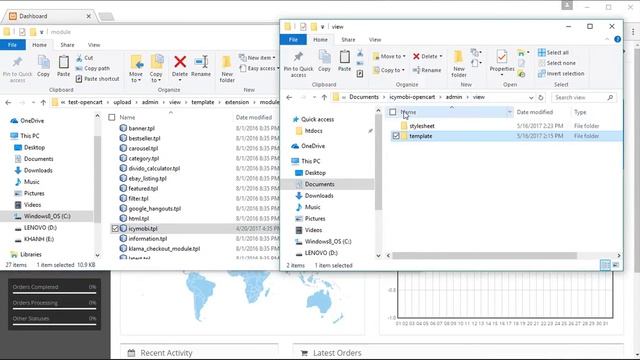
Task: Open the Copy to dropdown in view window
Action: pos(389,70)
